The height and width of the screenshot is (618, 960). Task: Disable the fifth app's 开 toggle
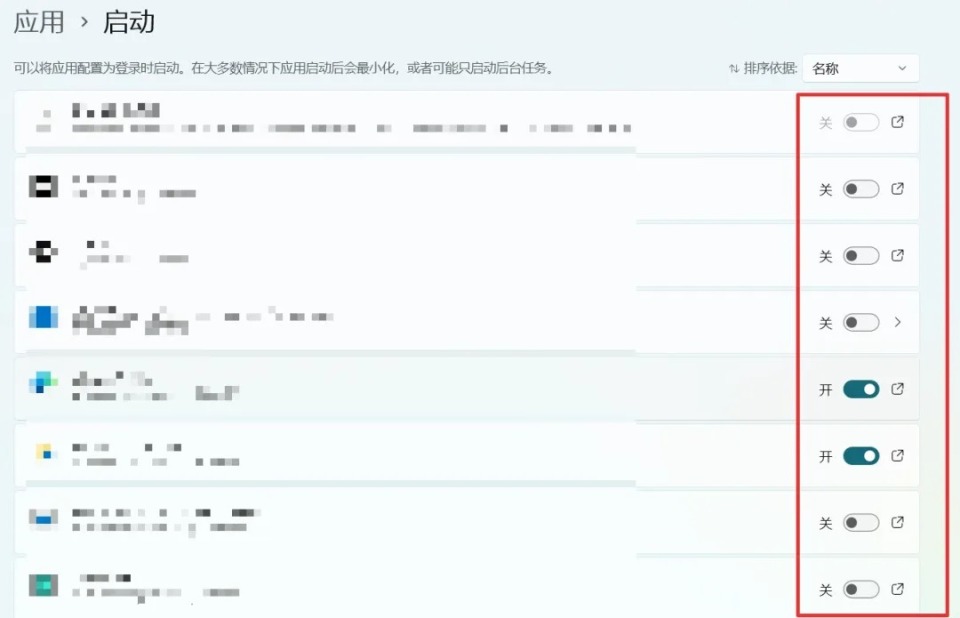tap(860, 389)
